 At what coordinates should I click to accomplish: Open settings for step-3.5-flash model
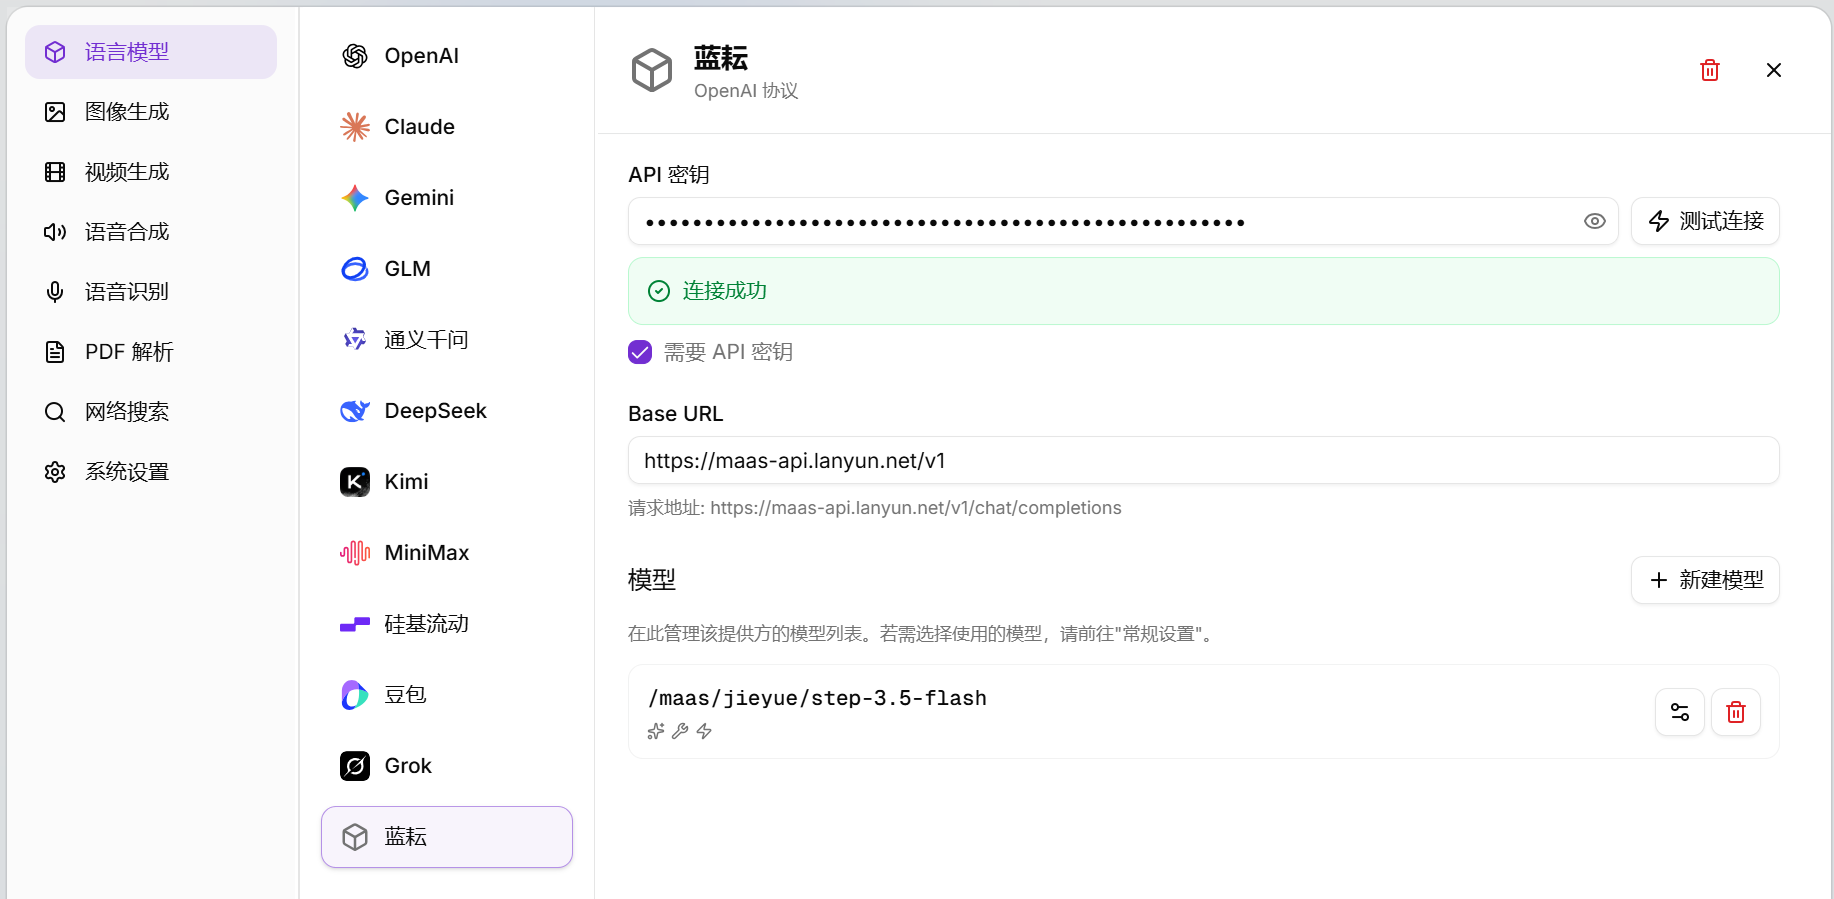(x=1680, y=712)
